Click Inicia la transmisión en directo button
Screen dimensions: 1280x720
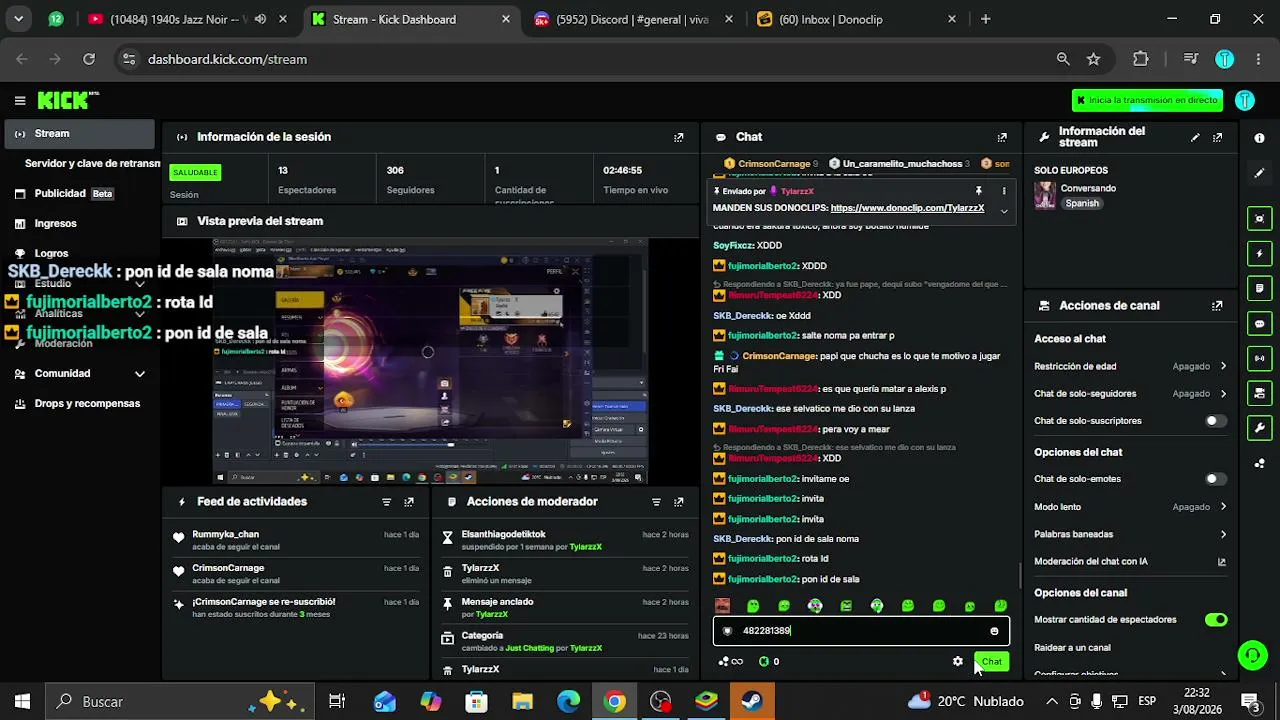[x=1147, y=100]
